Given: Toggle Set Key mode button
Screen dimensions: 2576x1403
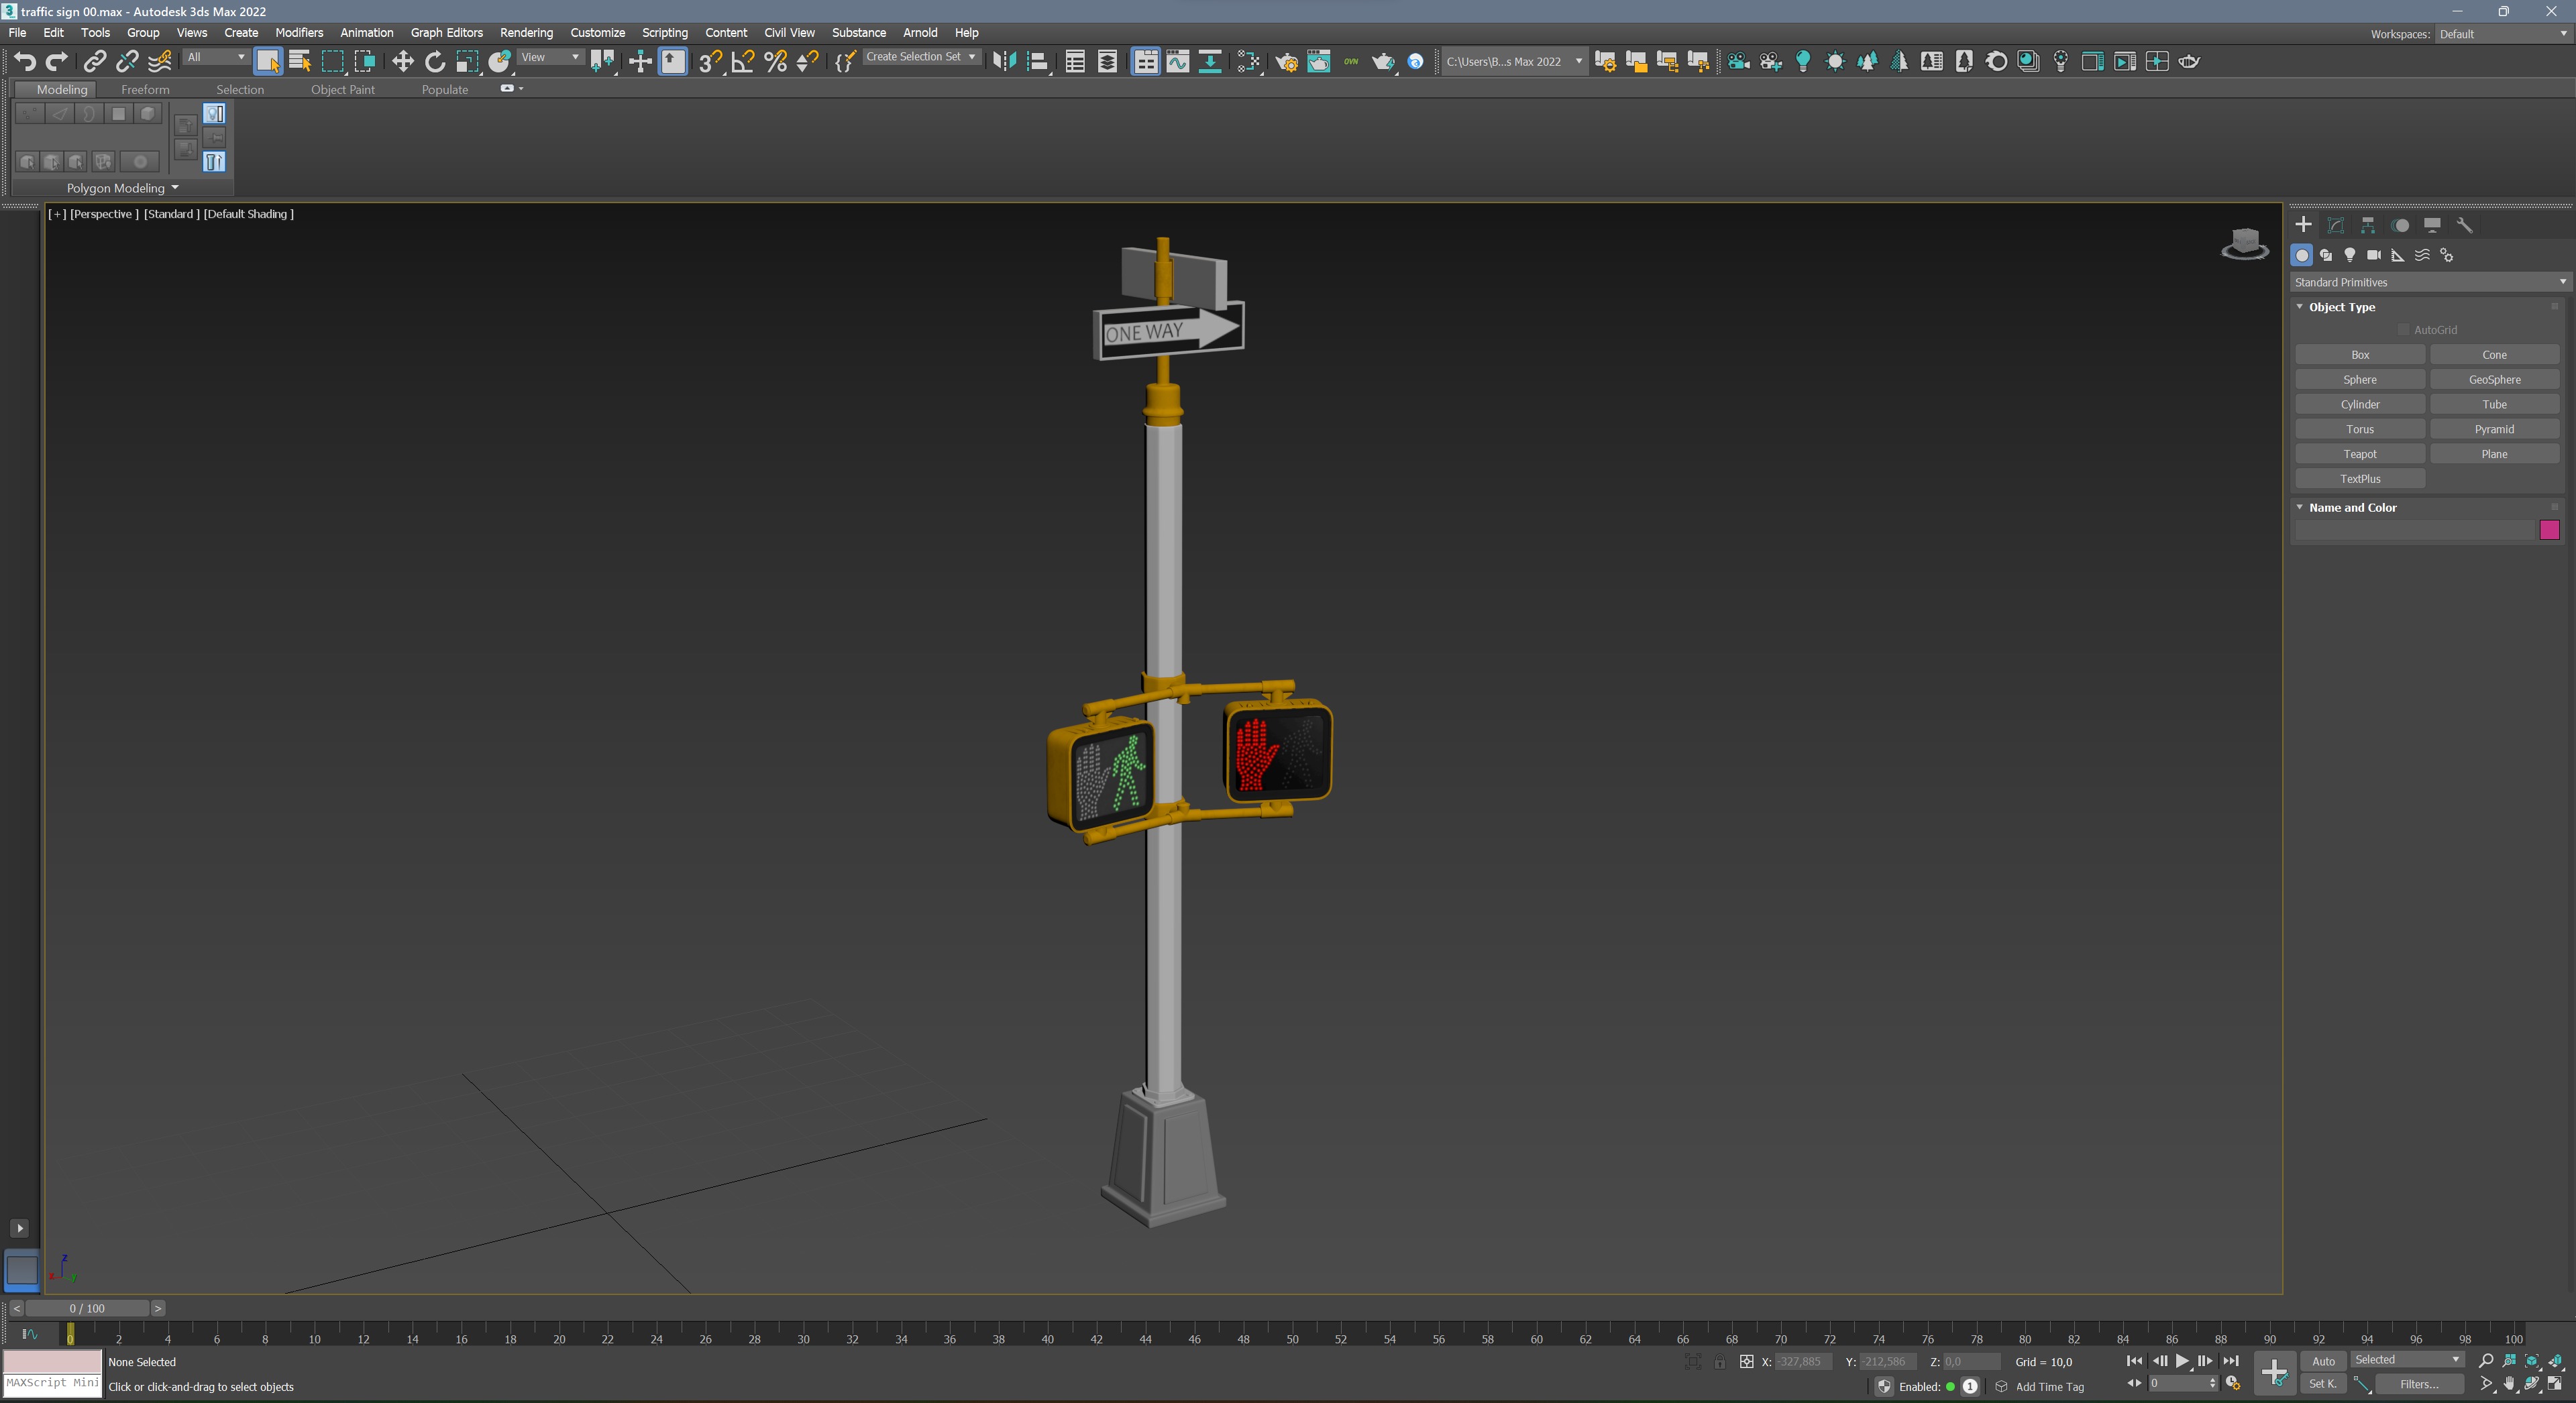Looking at the screenshot, I should click(x=2323, y=1384).
